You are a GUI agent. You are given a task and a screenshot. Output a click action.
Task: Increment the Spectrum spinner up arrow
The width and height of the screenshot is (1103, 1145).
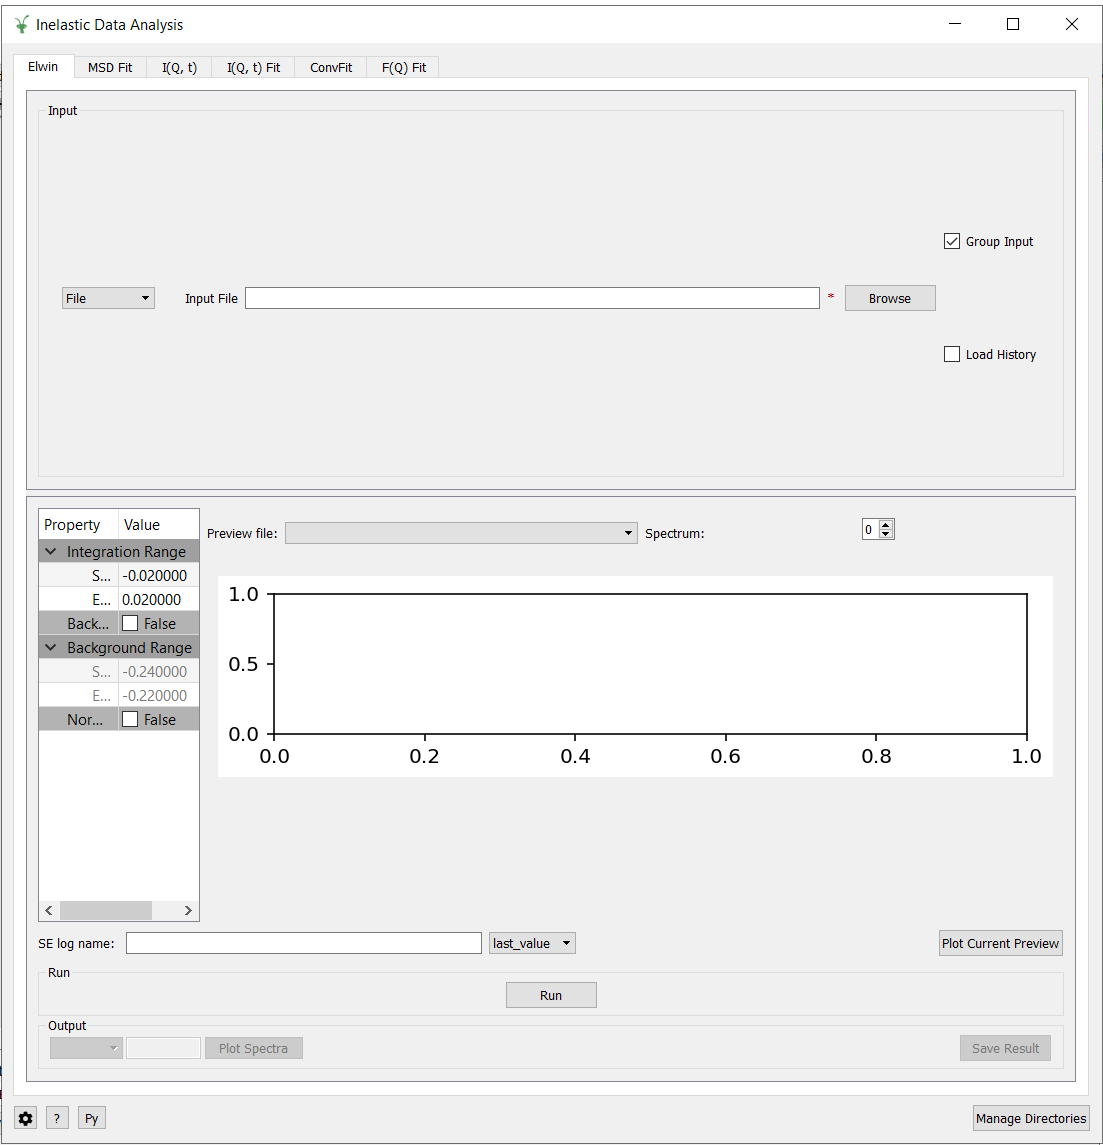point(886,525)
